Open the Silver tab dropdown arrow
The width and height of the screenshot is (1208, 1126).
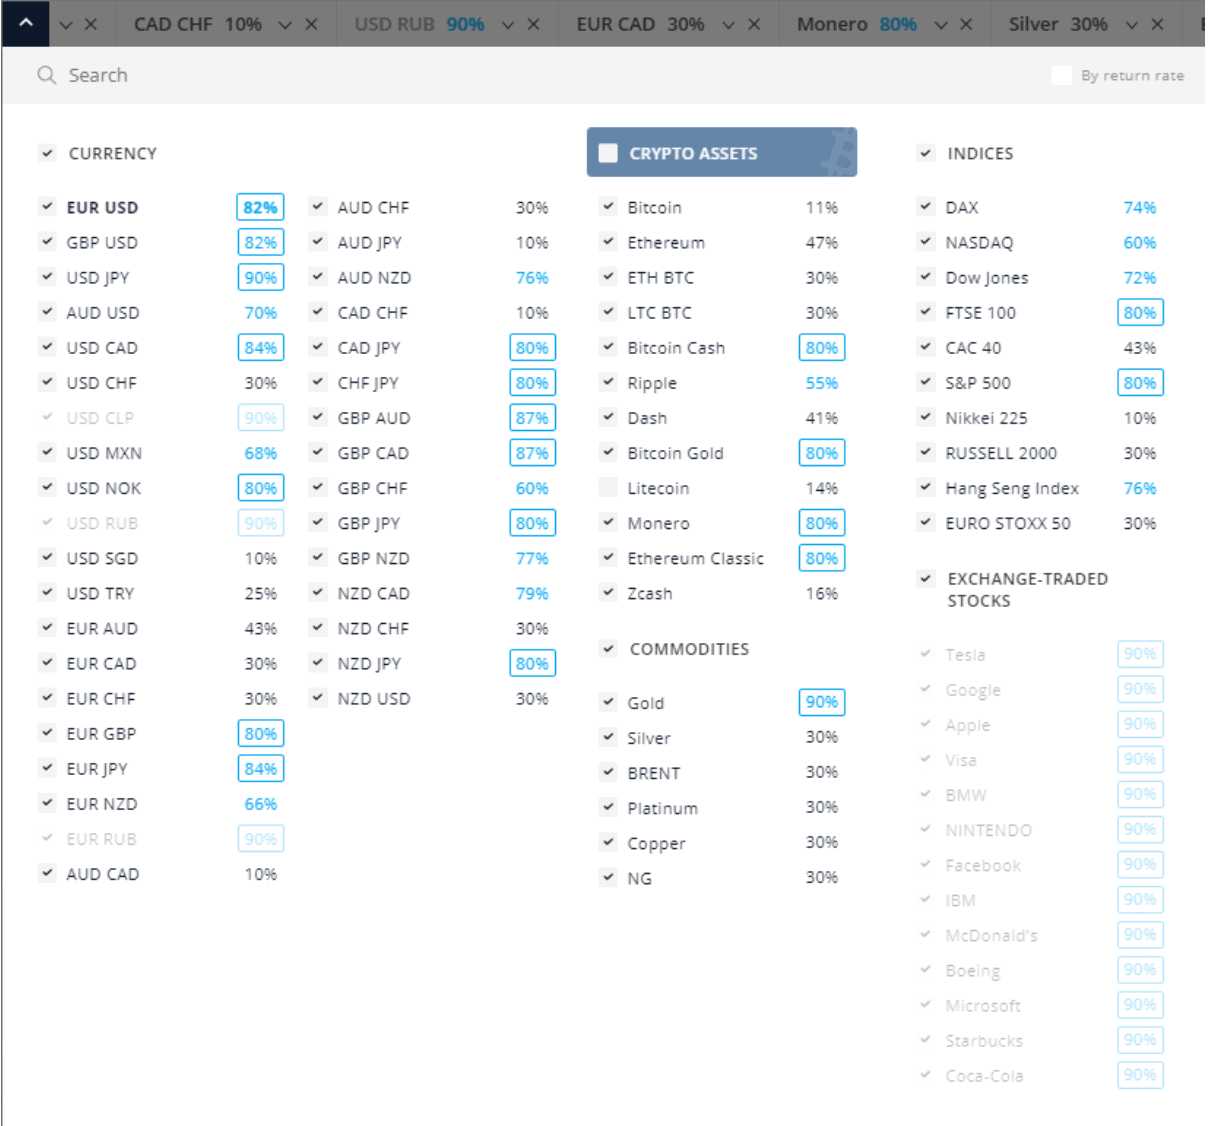[x=1131, y=24]
